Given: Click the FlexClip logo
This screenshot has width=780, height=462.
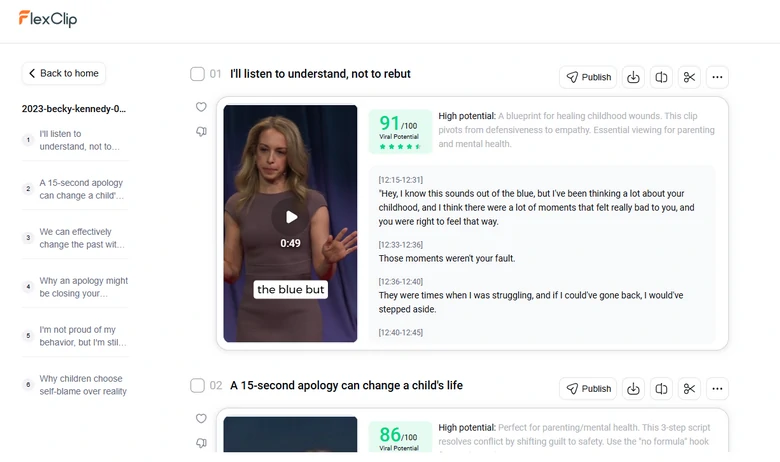Looking at the screenshot, I should tap(48, 19).
